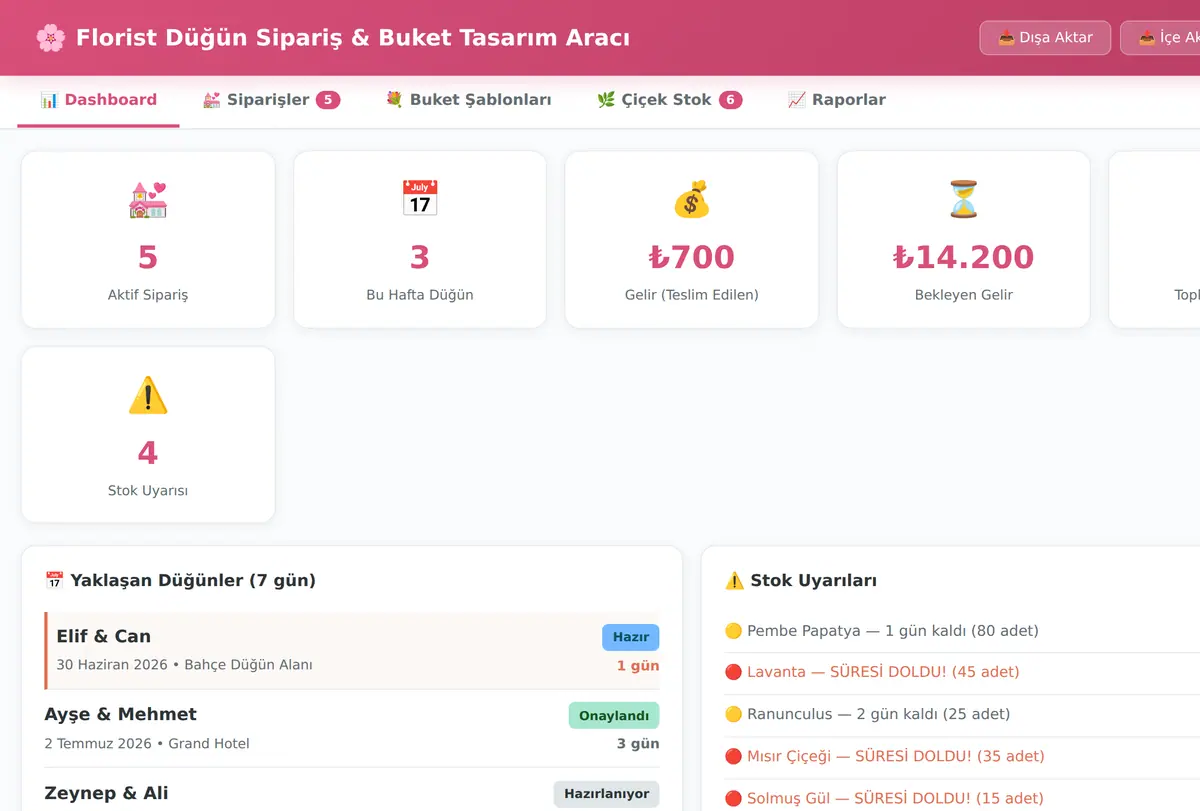The image size is (1200, 811).
Task: Click the Lavanta SÜRESİ DOLDU alert text
Action: (x=883, y=672)
